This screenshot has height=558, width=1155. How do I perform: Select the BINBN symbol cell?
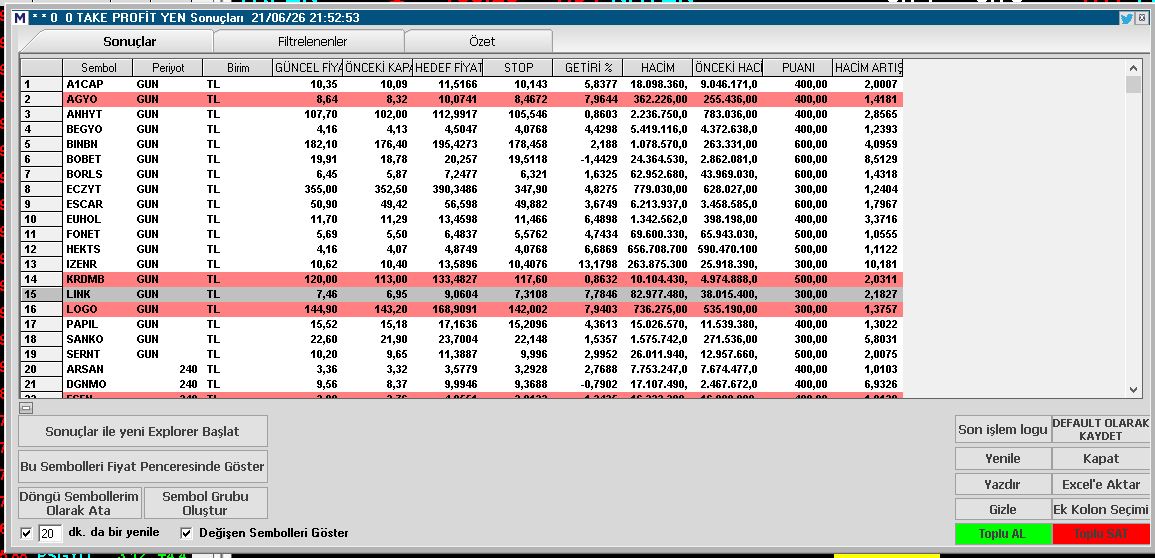(98, 144)
